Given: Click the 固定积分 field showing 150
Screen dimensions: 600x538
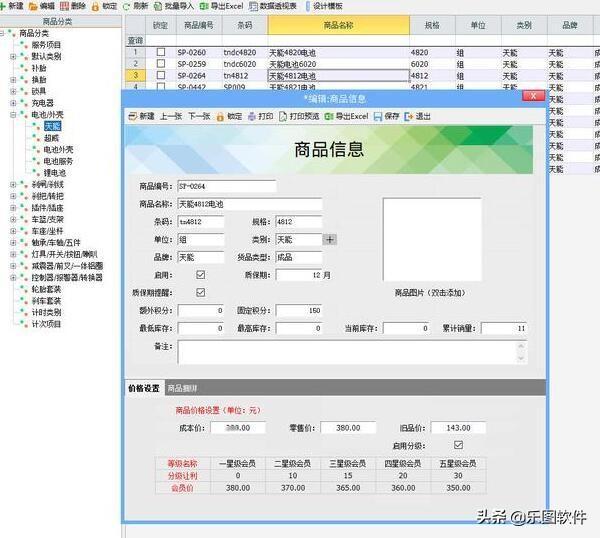Looking at the screenshot, I should tap(298, 310).
